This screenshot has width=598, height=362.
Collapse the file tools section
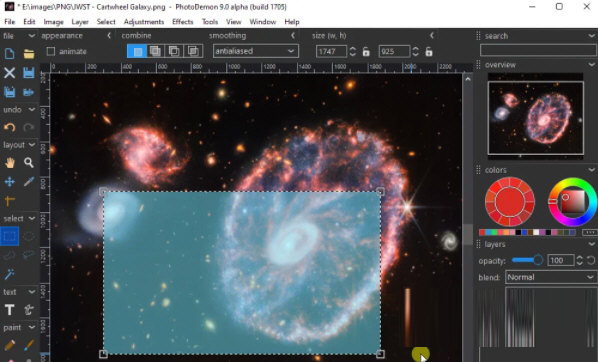click(x=32, y=35)
